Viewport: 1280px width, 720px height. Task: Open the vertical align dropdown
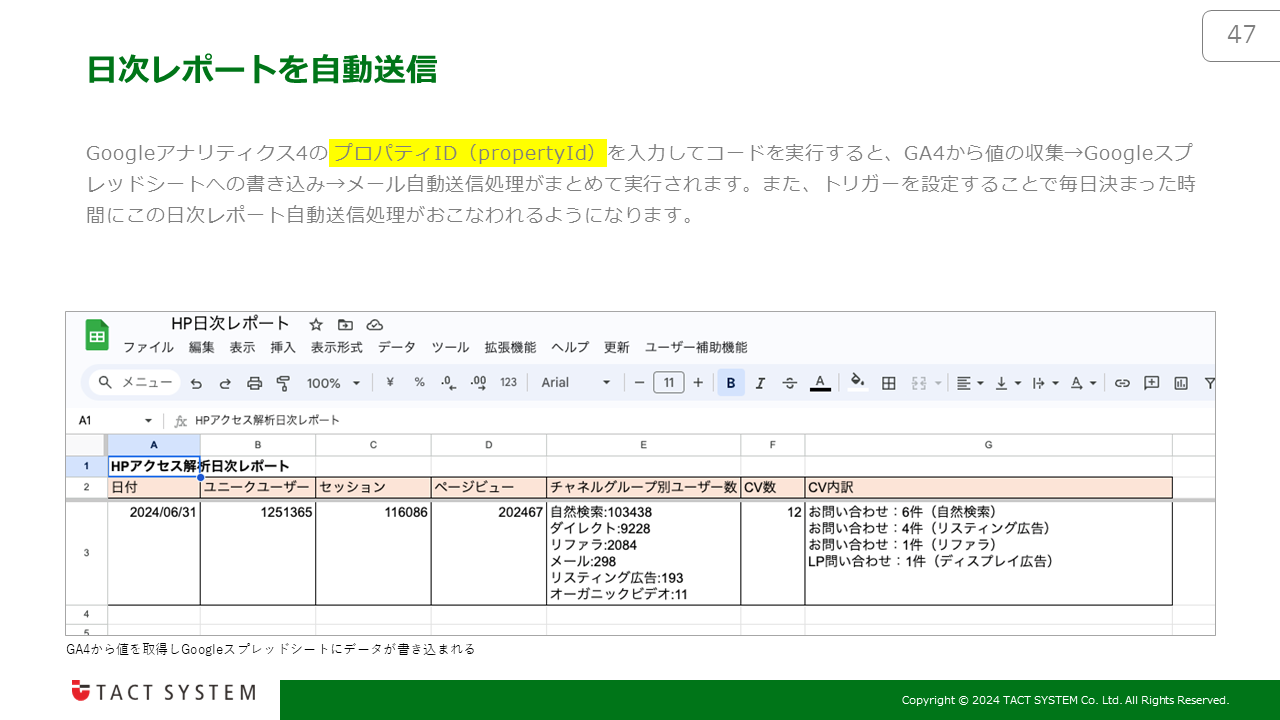(x=1007, y=382)
